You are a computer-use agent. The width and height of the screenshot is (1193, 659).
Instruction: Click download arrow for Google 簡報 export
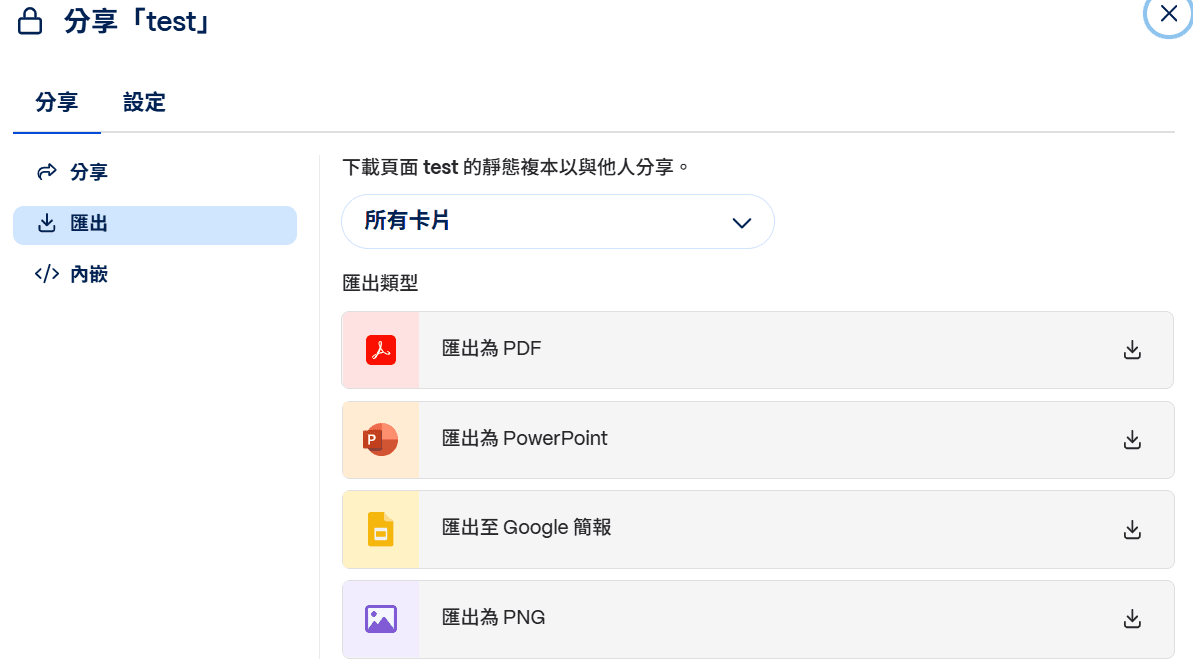pos(1132,529)
